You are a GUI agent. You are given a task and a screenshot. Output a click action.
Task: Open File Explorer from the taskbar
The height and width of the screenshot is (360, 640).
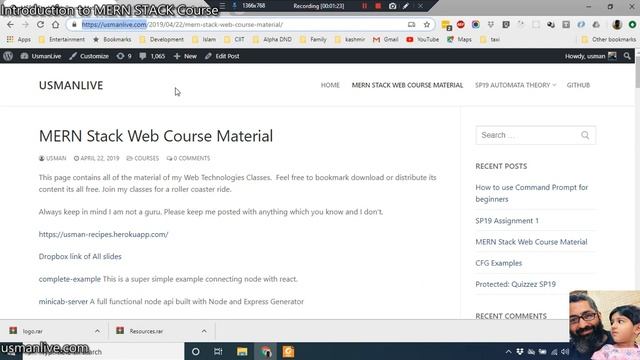tap(242, 351)
